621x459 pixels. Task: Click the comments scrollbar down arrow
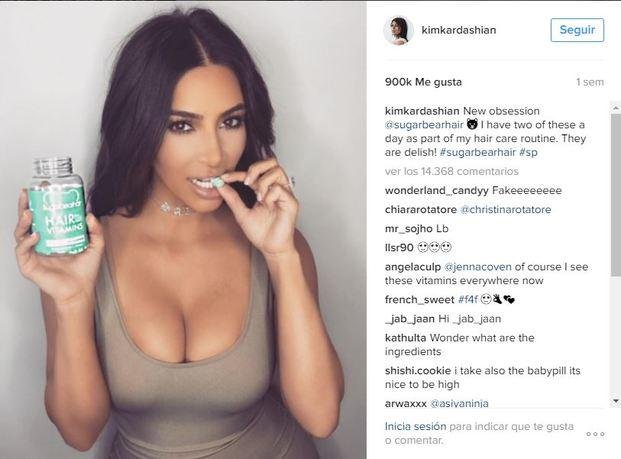click(x=616, y=400)
